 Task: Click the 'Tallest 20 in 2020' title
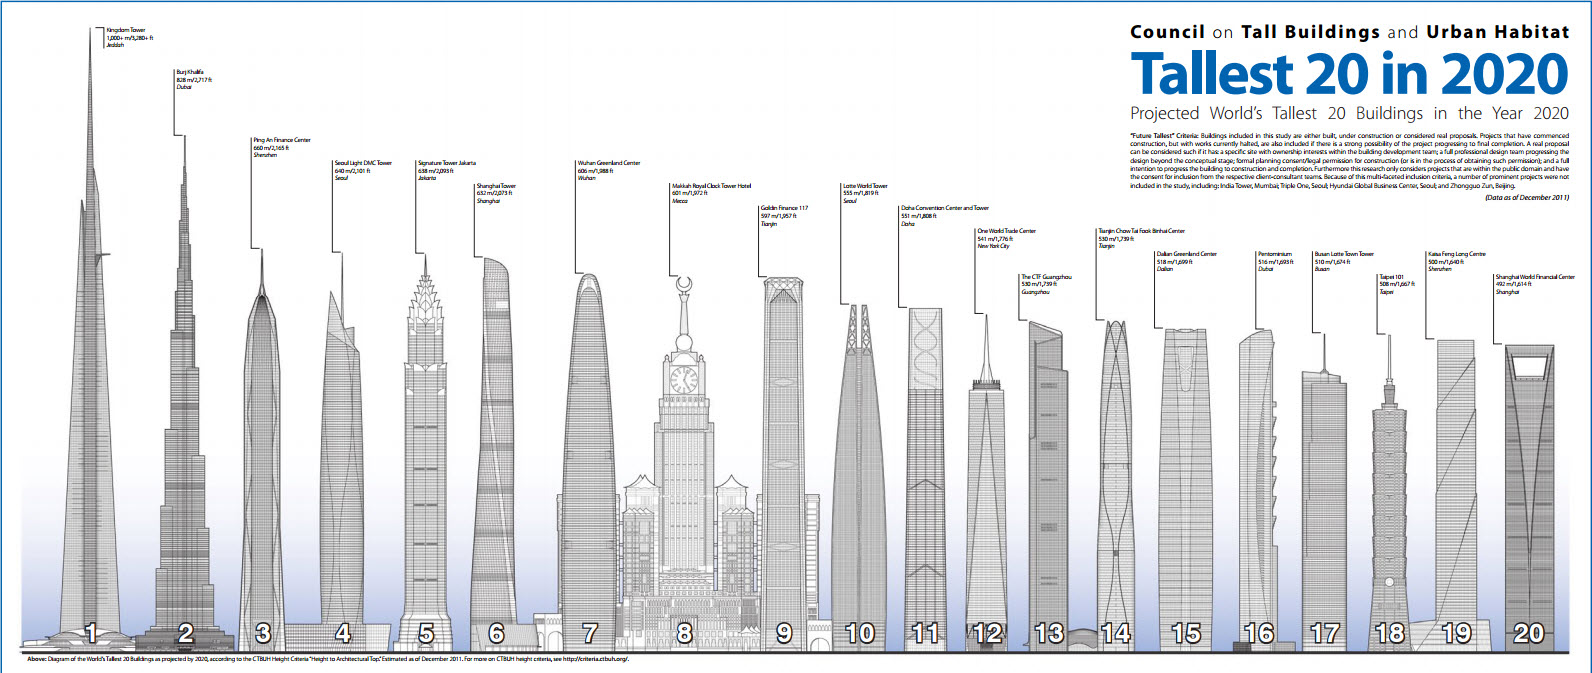[x=1349, y=74]
